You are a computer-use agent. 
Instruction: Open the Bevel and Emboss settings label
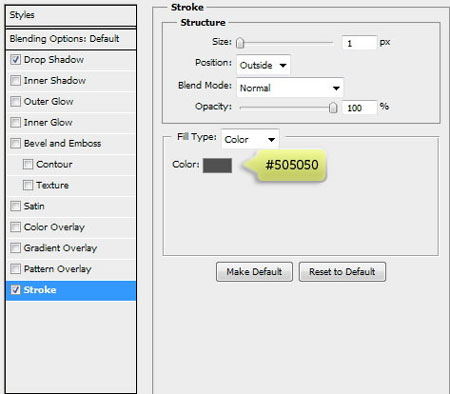click(62, 143)
